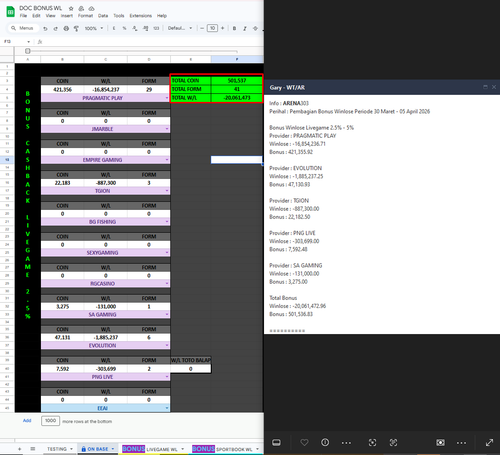This screenshot has height=455, width=500.
Task: Select the Pragmatic coin cell 421,356
Action: [62, 89]
